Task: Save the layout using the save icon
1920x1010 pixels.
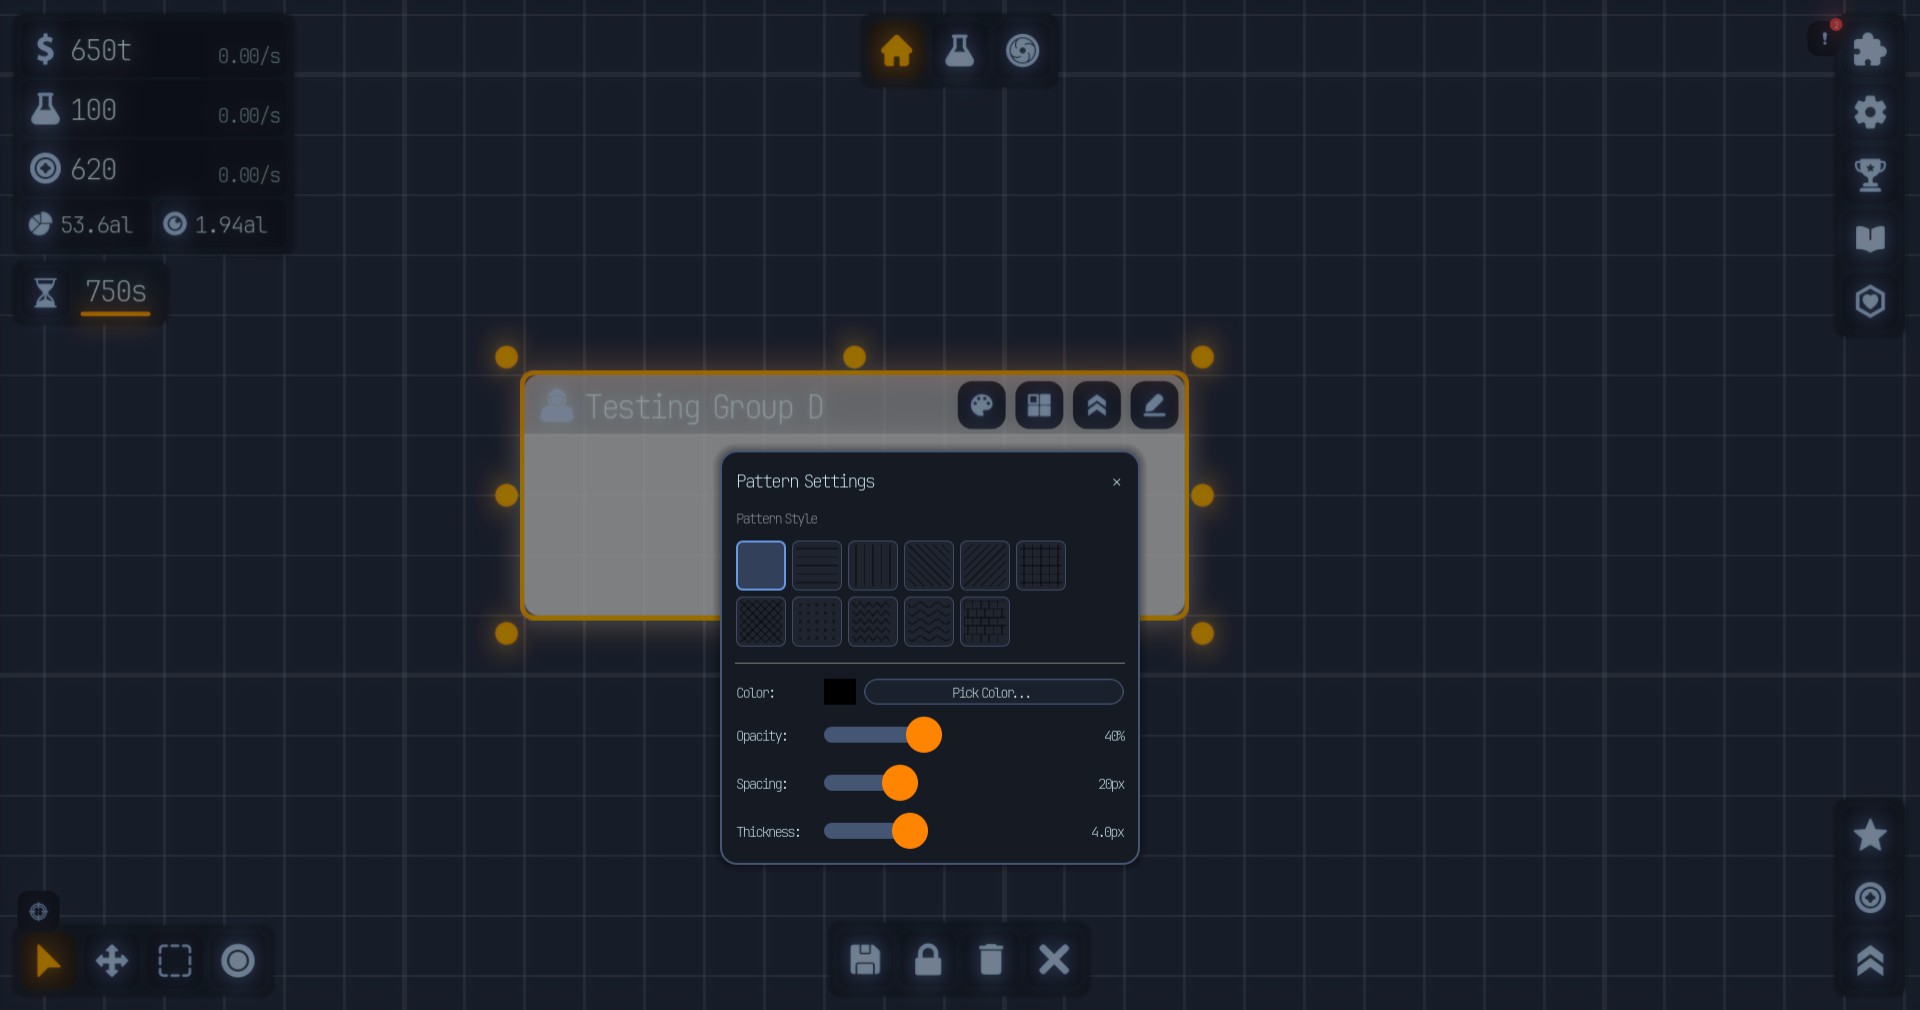Action: (865, 960)
